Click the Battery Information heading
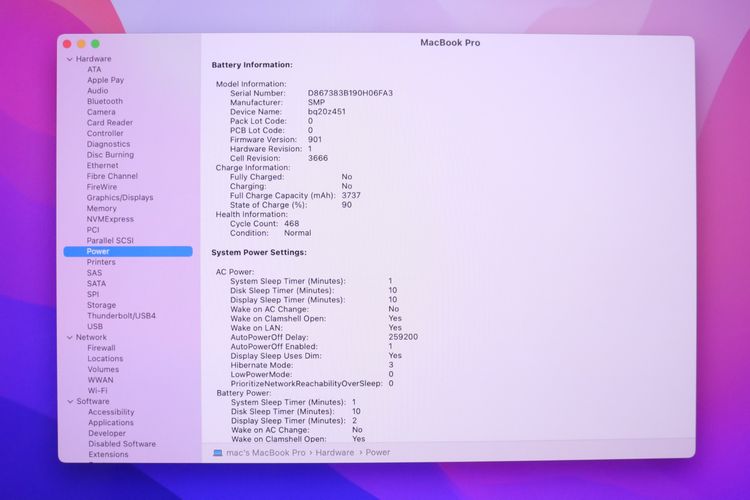 (252, 65)
